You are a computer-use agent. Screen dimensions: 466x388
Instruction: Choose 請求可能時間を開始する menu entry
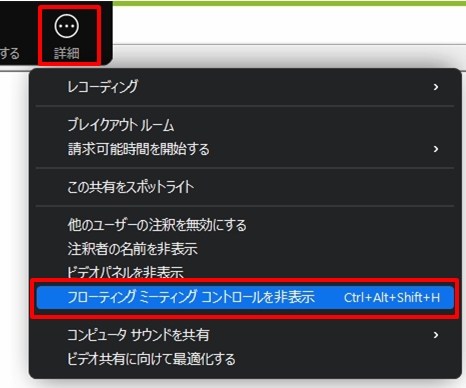coord(245,149)
